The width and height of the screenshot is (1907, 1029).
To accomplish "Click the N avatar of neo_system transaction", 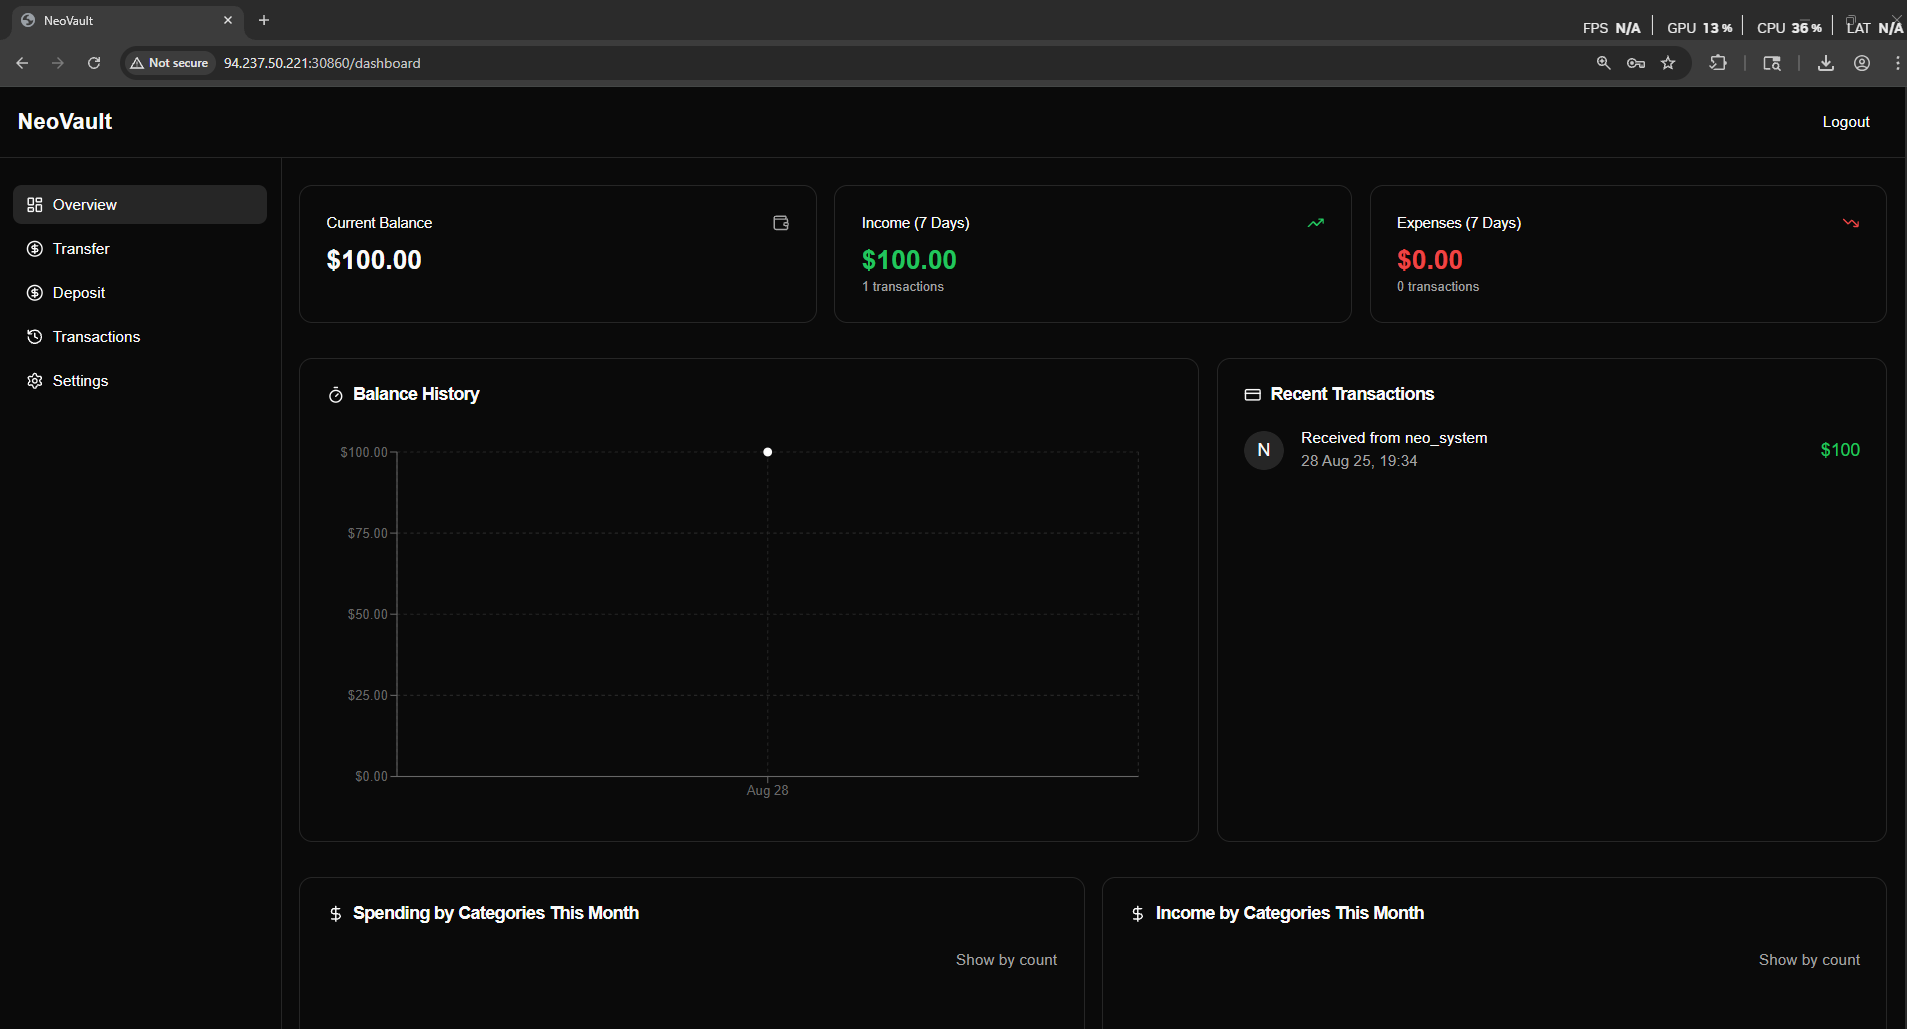I will click(x=1264, y=450).
